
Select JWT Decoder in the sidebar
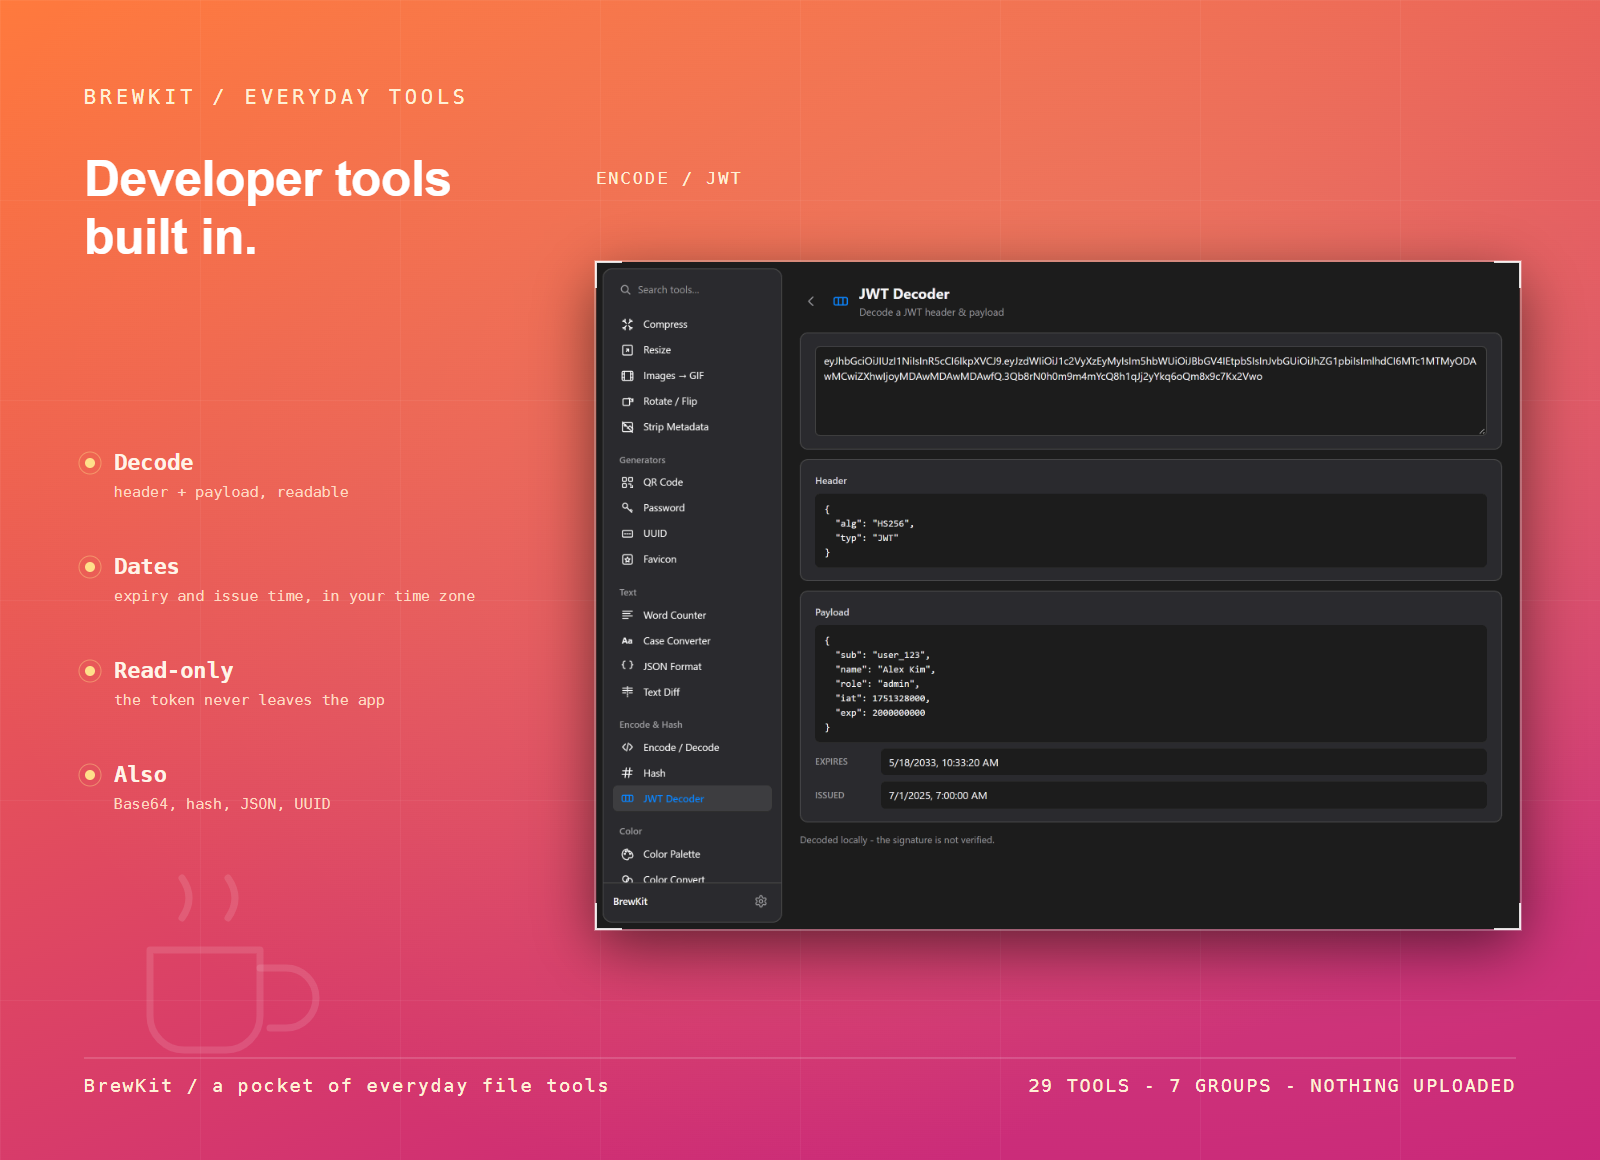[692, 798]
